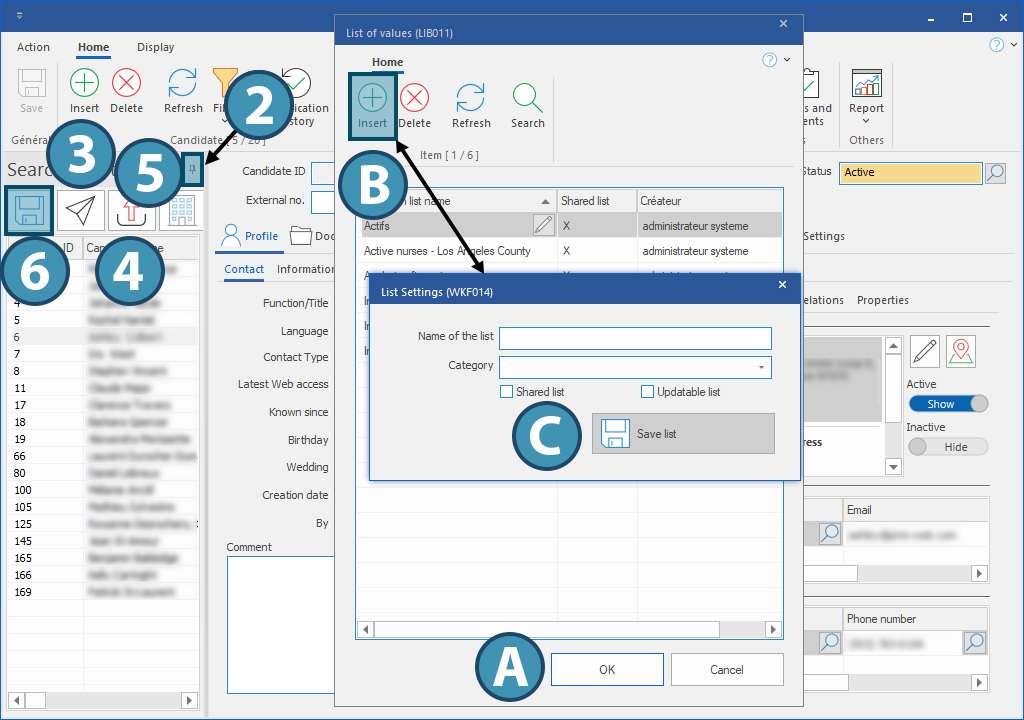Click the map location pin icon
The width and height of the screenshot is (1024, 720).
point(961,351)
